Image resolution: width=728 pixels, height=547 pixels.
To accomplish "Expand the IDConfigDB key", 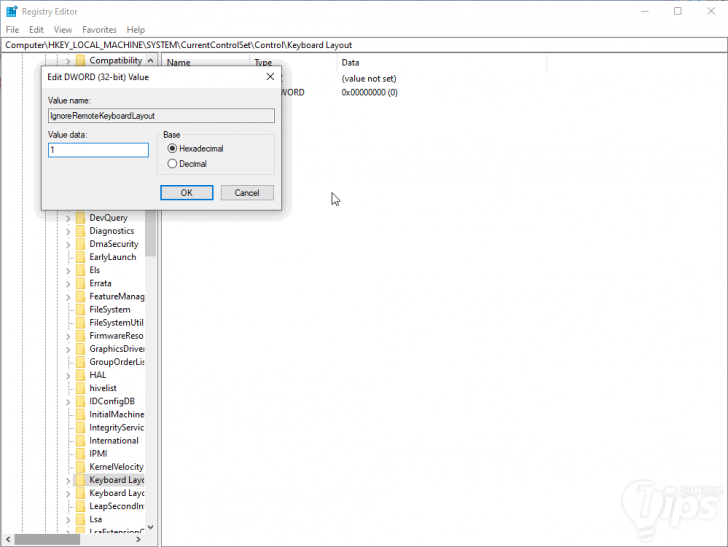I will 68,402.
